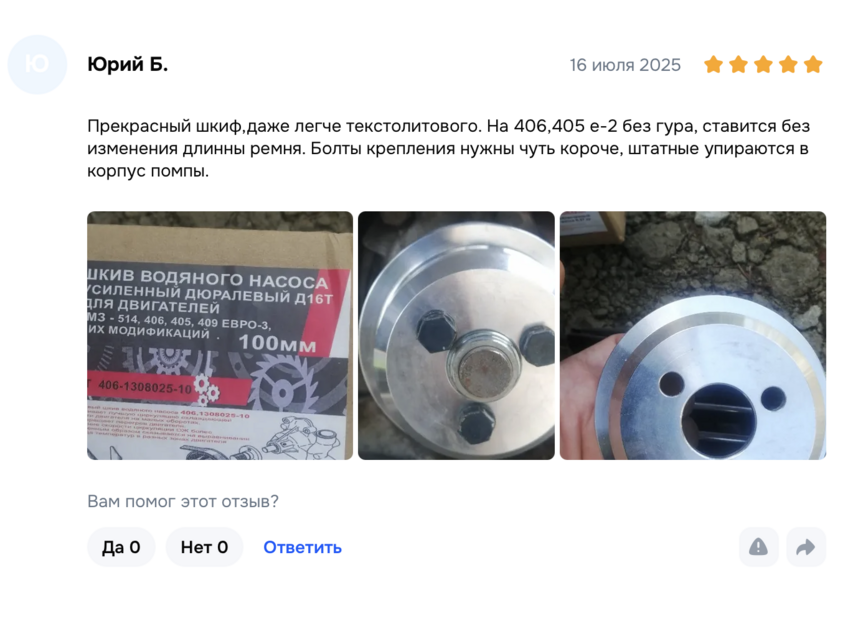Click the third rating star
This screenshot has height=624, width=858.
pyautogui.click(x=763, y=65)
